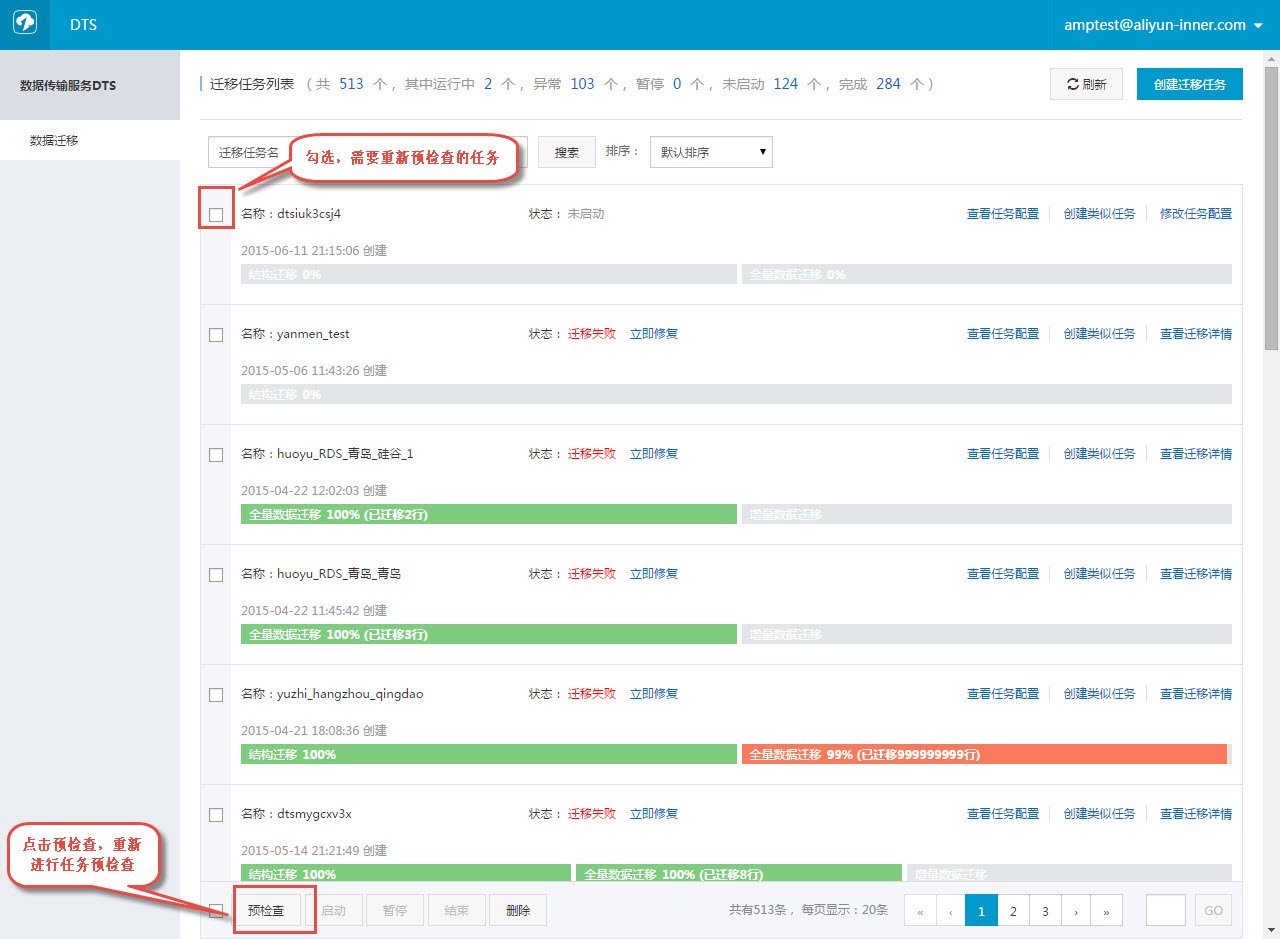Click the 迁移失败 status of yanmen_test

pos(592,334)
